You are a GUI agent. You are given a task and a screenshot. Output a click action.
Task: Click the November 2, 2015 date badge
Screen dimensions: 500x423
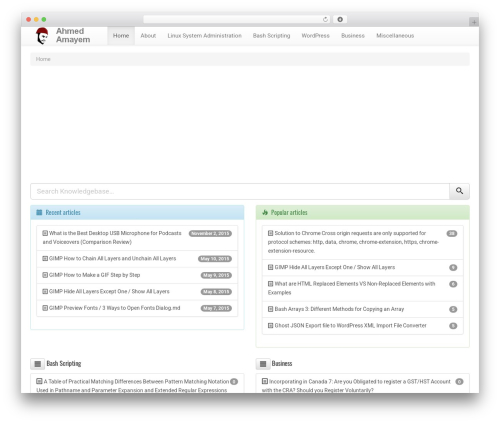pos(210,233)
